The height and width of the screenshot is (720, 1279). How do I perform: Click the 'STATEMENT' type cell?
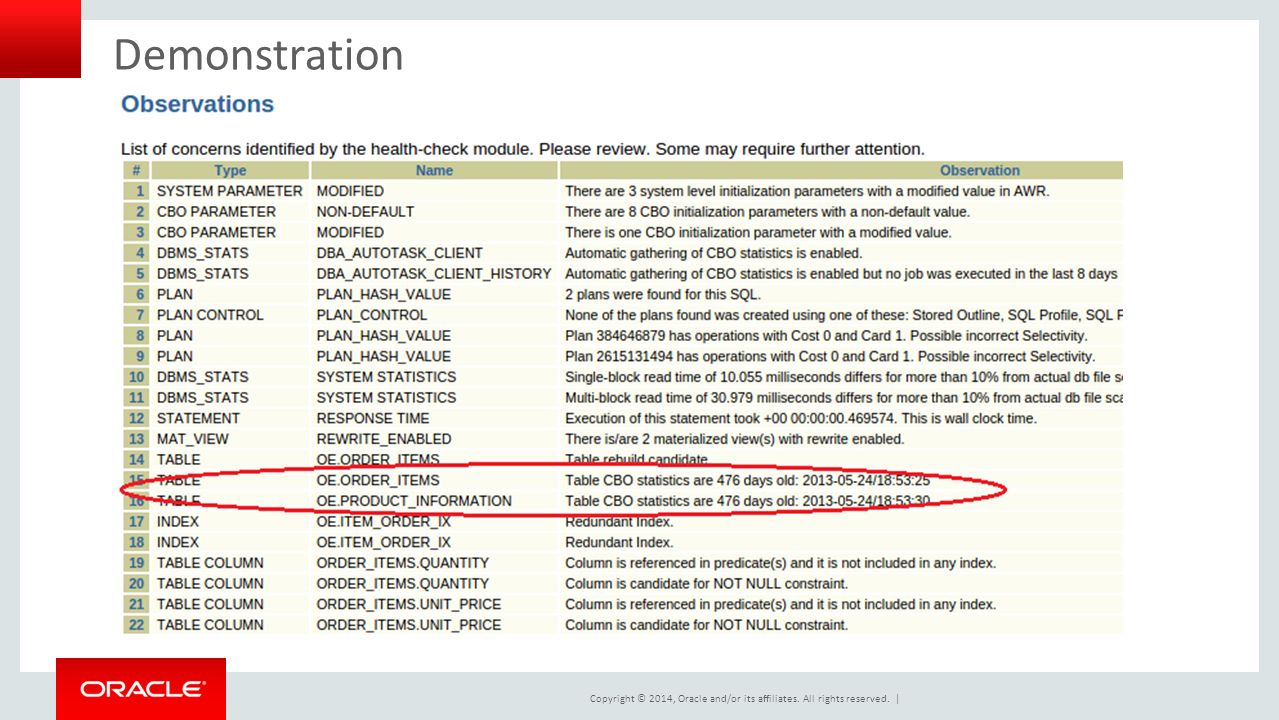[230, 418]
